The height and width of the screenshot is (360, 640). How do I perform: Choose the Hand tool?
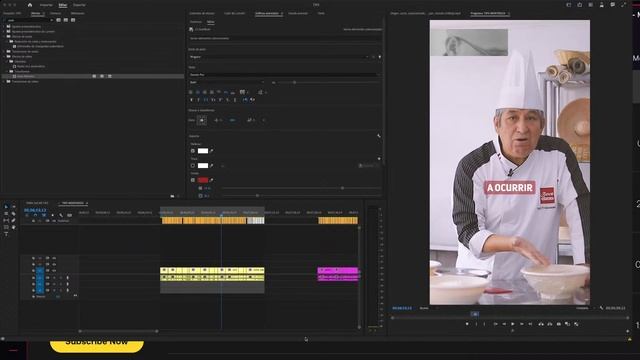click(13, 227)
